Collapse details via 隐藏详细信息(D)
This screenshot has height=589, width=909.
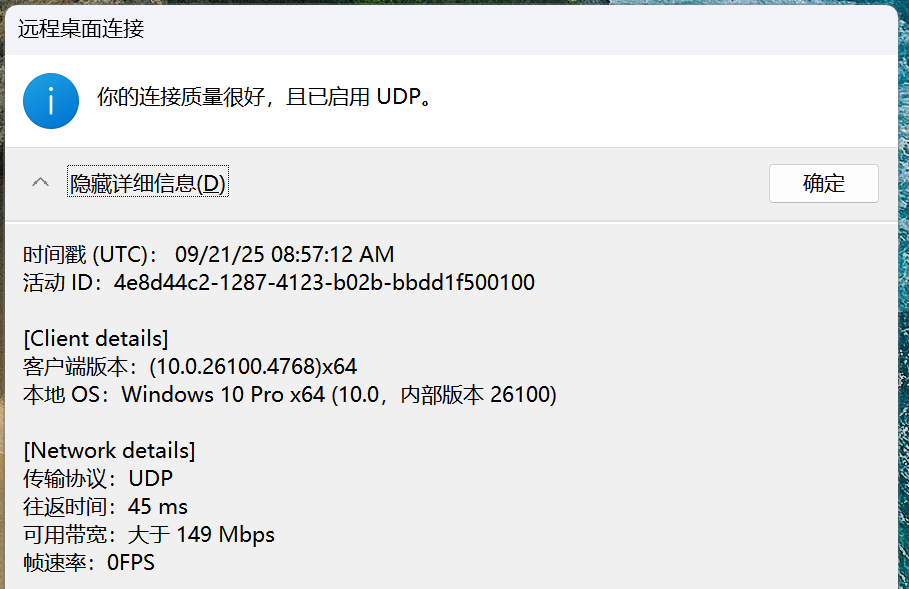coord(148,184)
